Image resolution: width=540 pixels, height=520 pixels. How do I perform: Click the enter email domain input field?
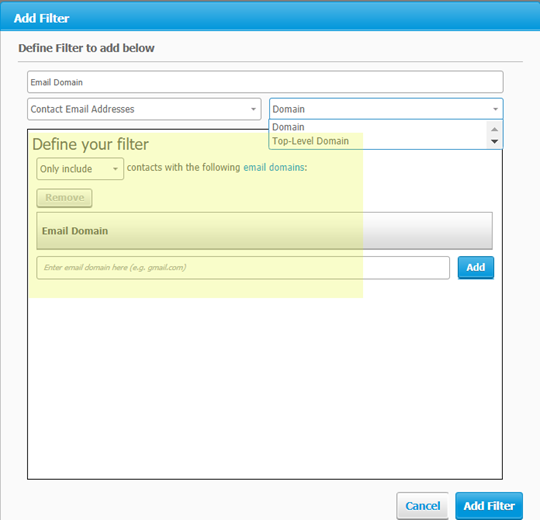tap(243, 268)
